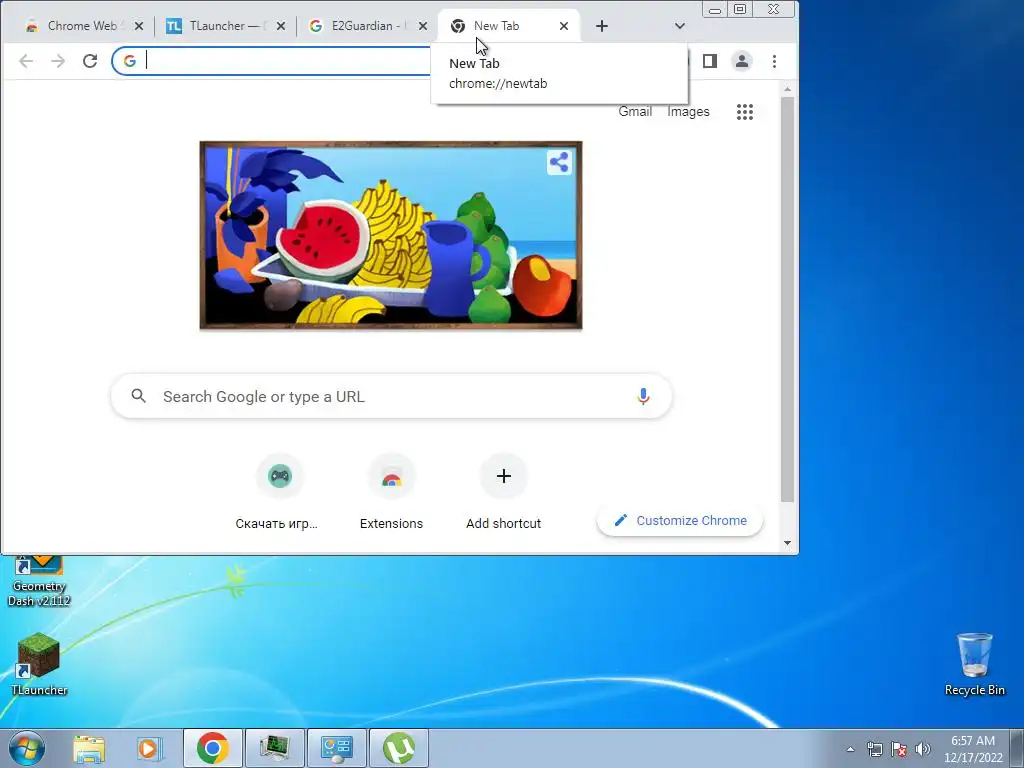1024x768 pixels.
Task: Open Chrome three-dot menu
Action: coord(775,61)
